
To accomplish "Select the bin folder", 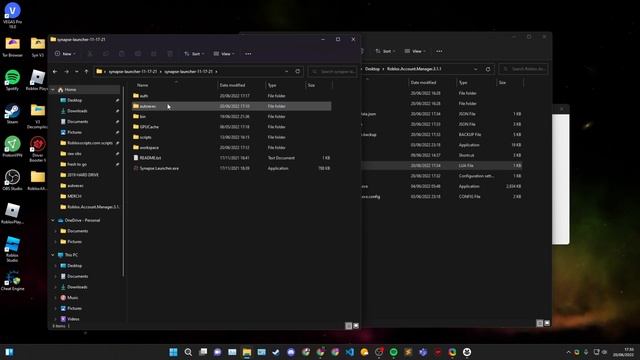I will coord(231,116).
